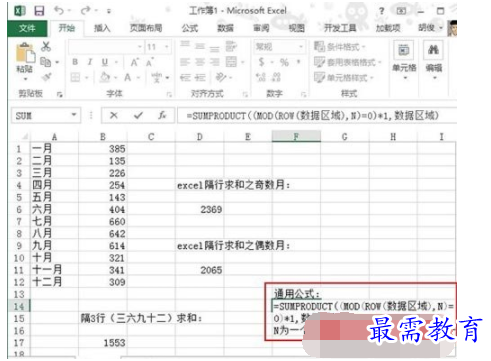Viewport: 491px width, 361px height.
Task: Center text horizontally
Action: tap(200, 62)
